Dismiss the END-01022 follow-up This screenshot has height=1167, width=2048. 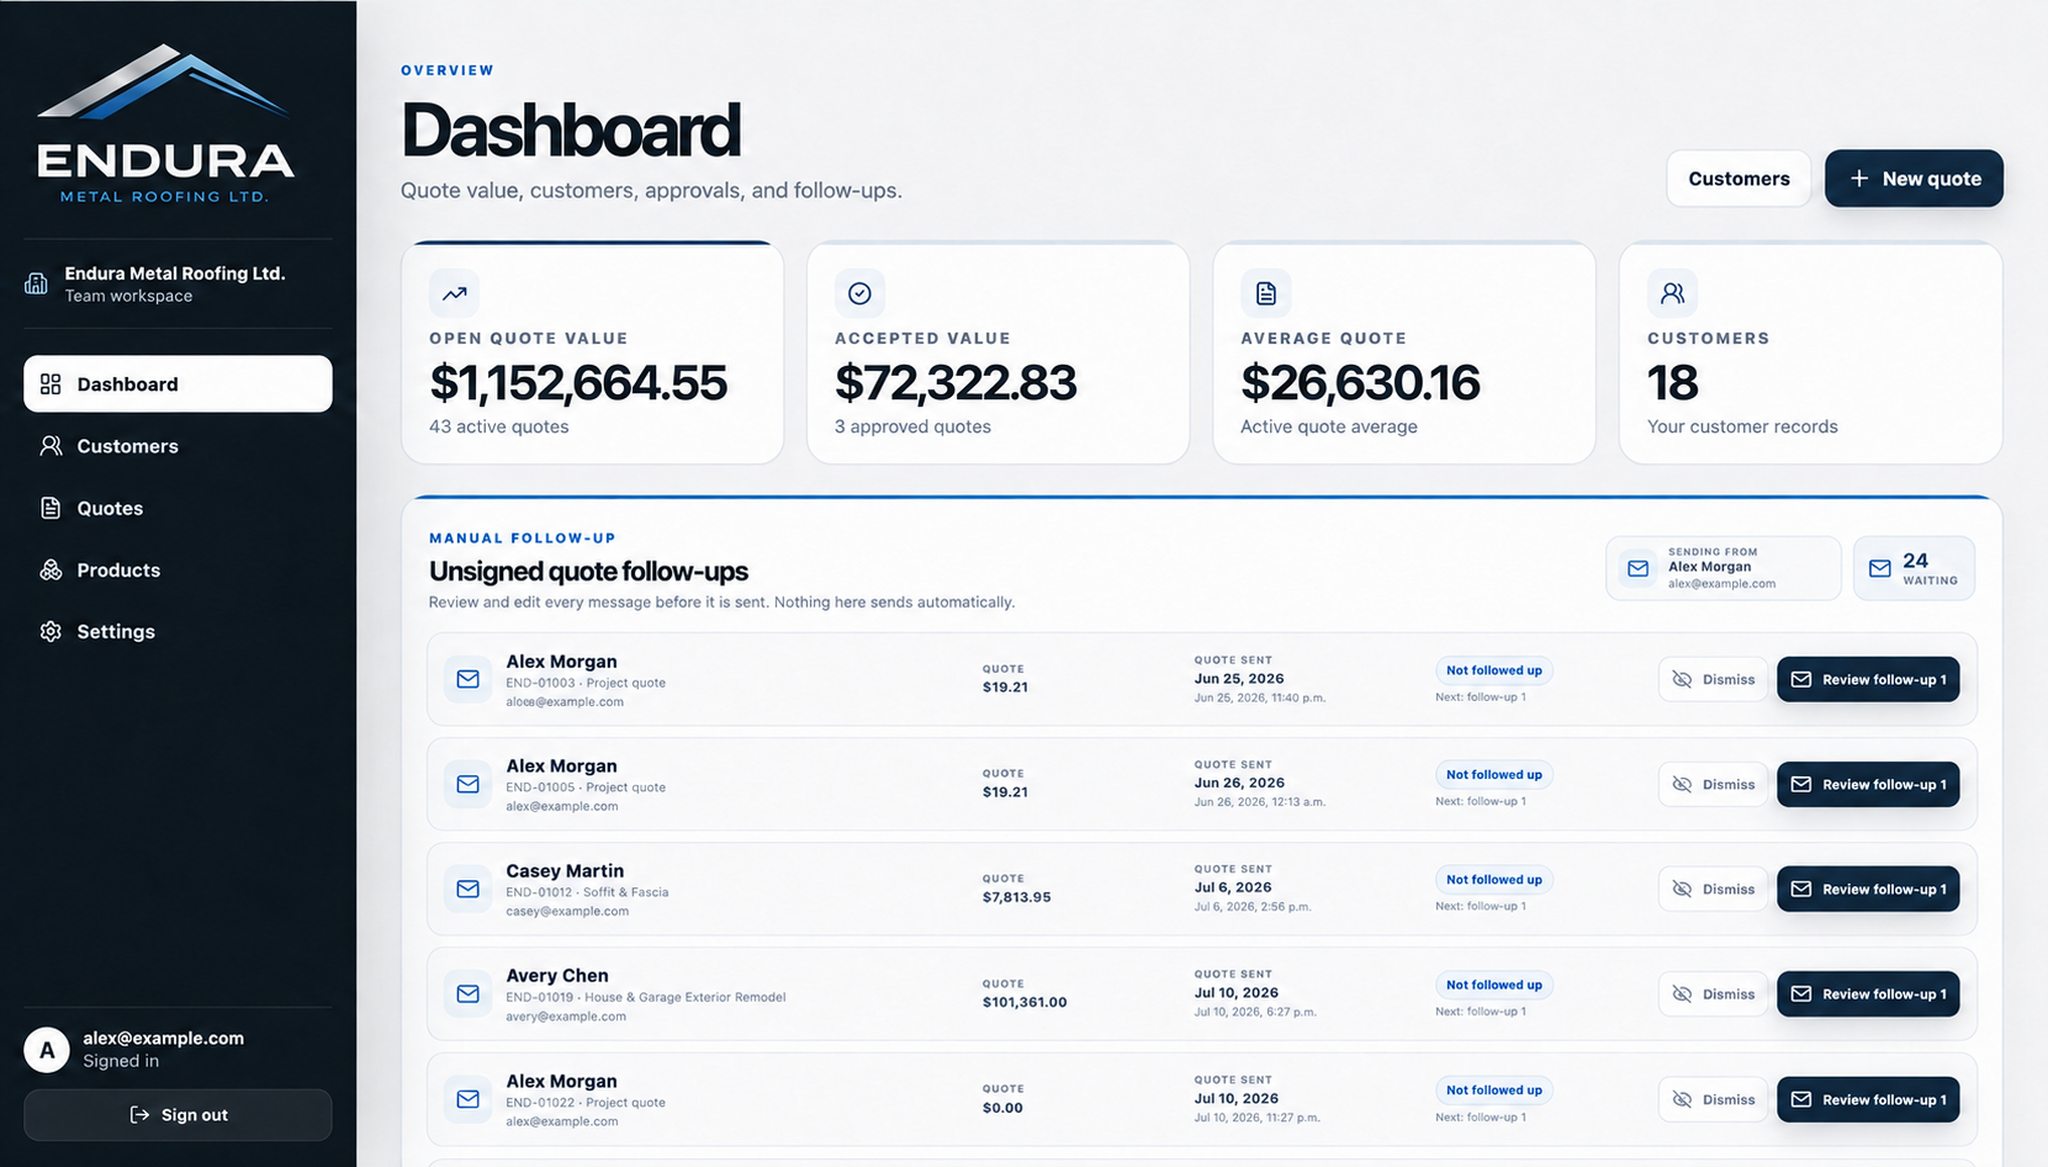pyautogui.click(x=1713, y=1099)
